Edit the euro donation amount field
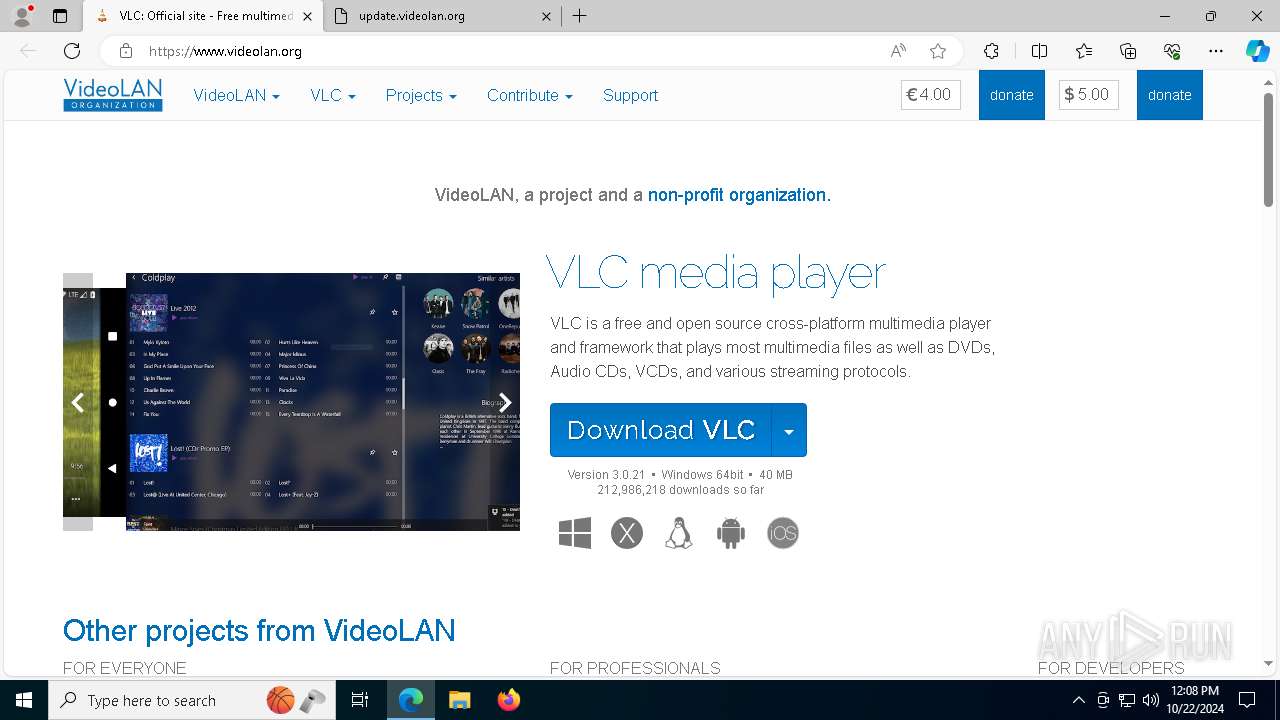 tap(931, 95)
